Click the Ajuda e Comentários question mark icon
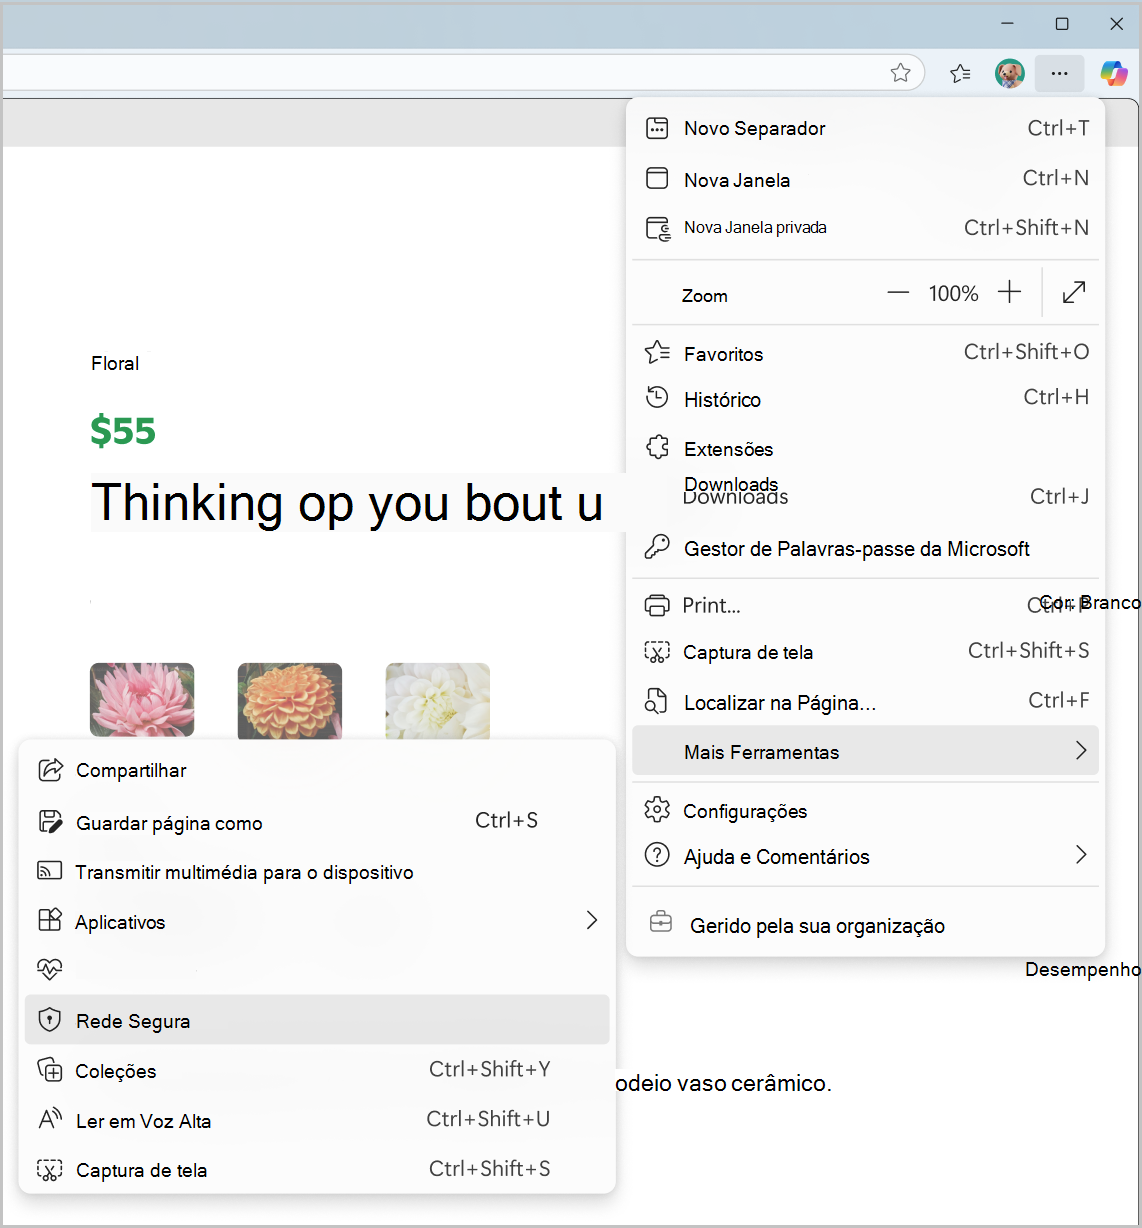 (657, 855)
